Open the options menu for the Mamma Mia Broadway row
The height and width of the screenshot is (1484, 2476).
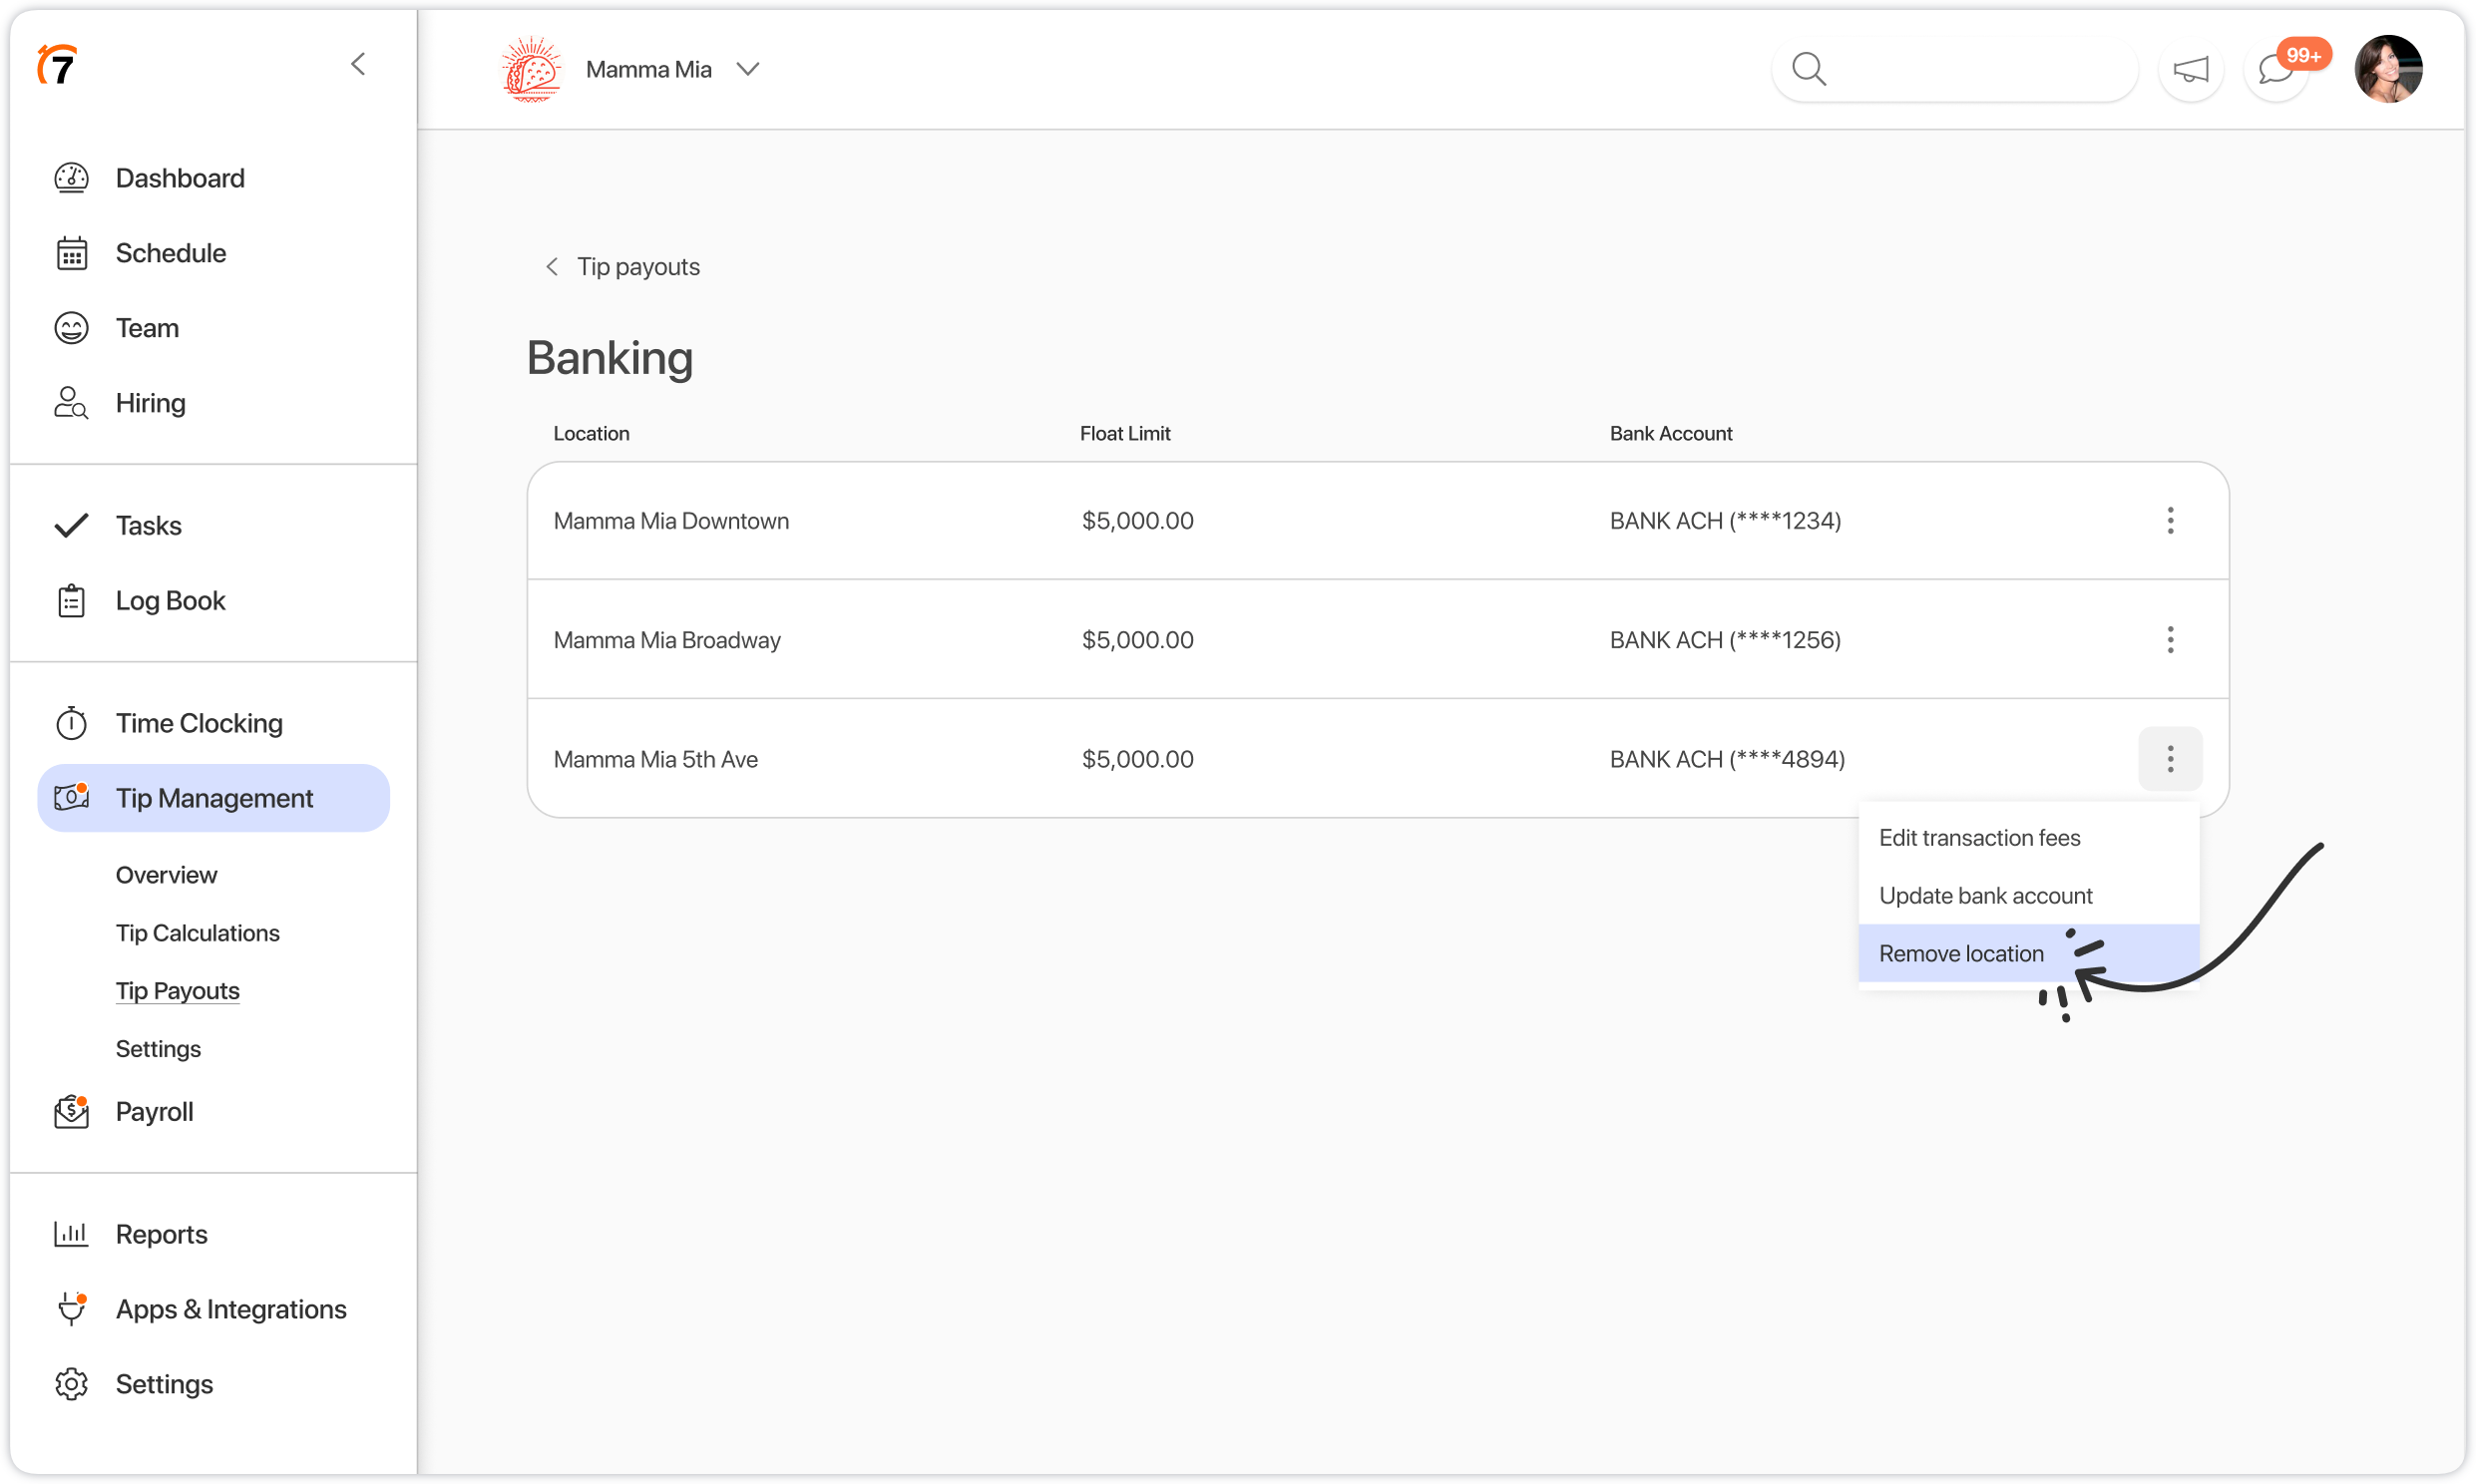[x=2170, y=640]
